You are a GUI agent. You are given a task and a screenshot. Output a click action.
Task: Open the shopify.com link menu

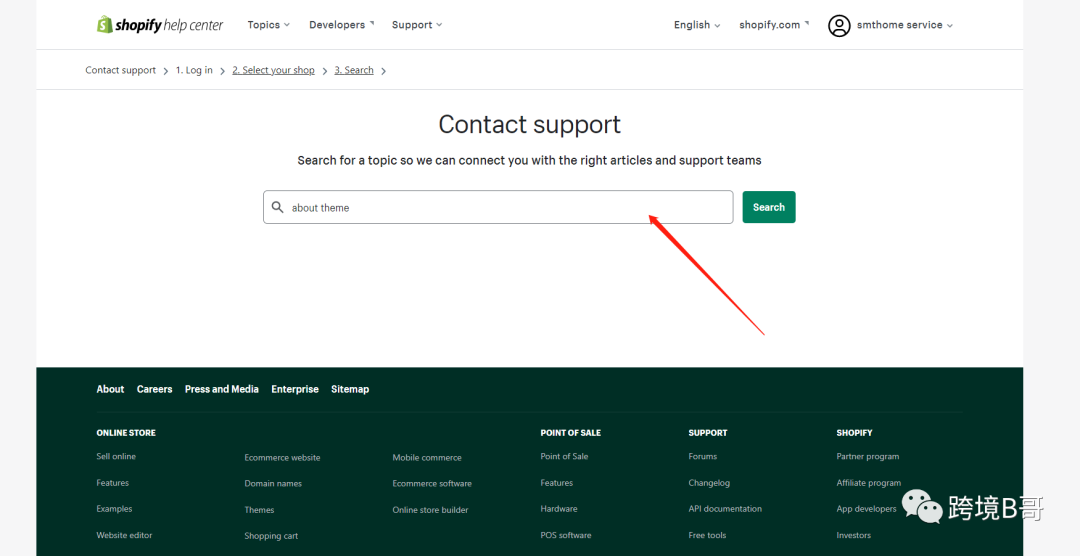tap(774, 25)
